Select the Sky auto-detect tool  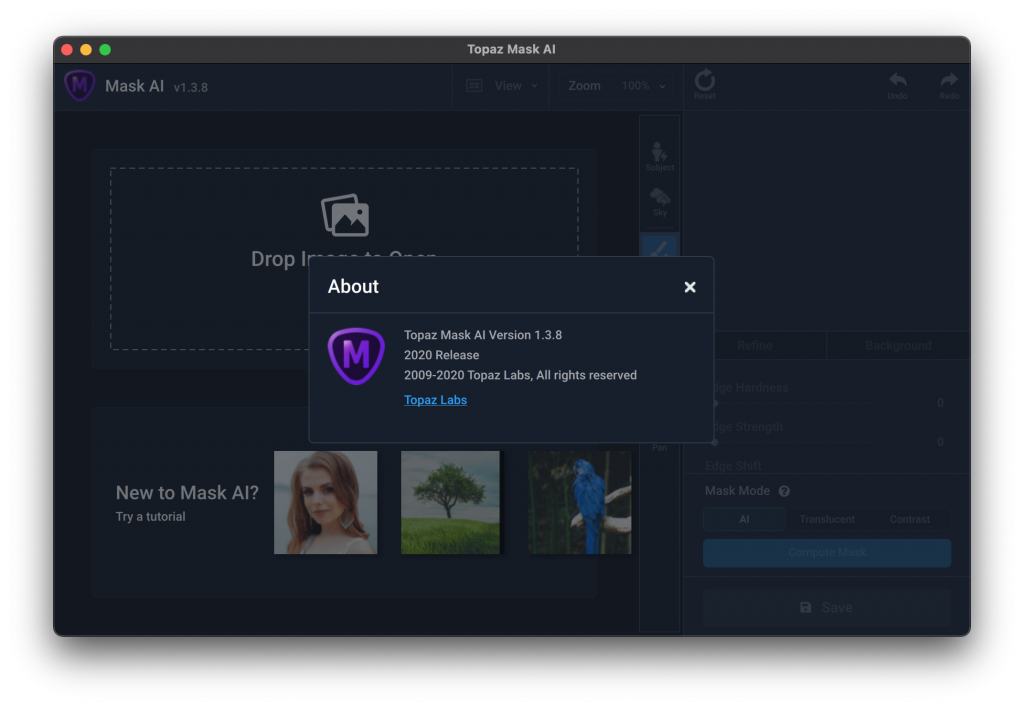(x=660, y=202)
